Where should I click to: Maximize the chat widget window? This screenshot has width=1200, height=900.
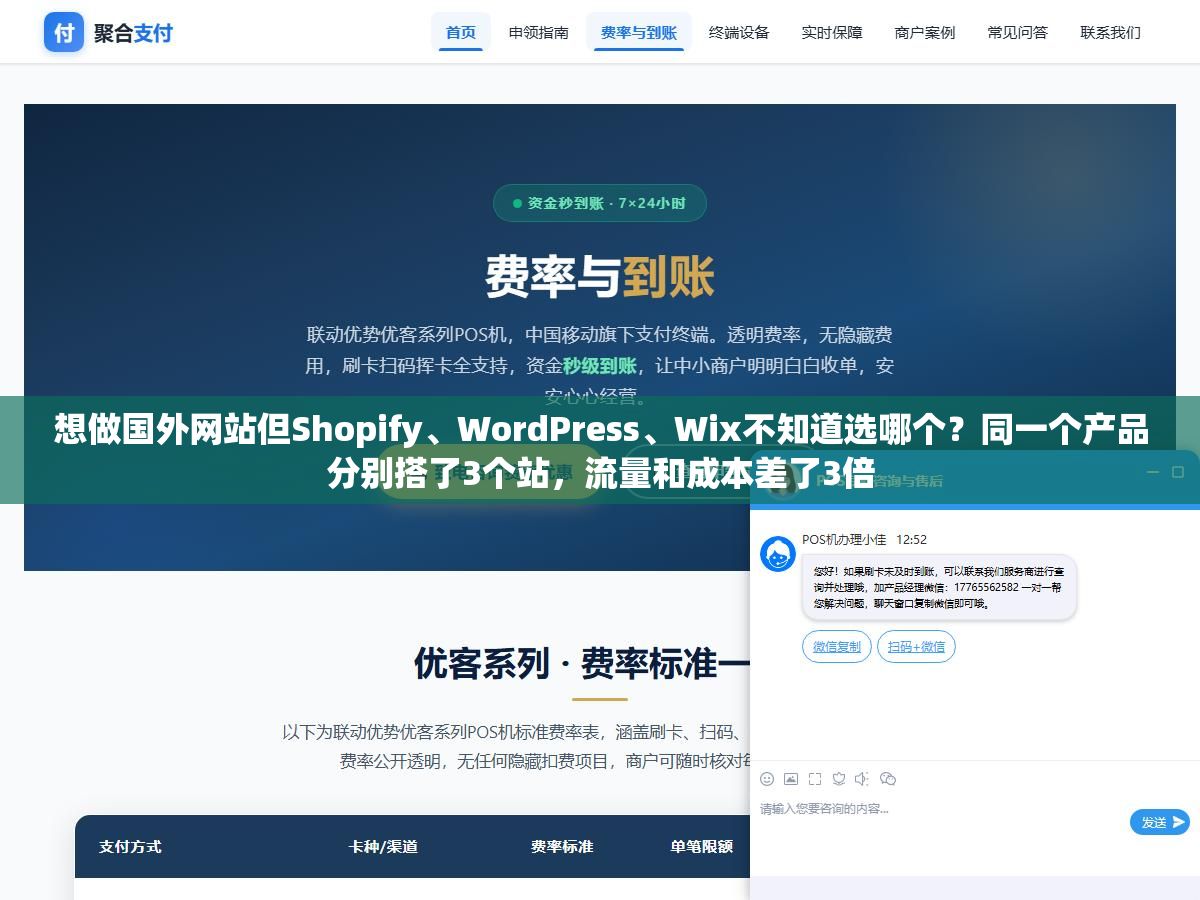tap(1178, 472)
